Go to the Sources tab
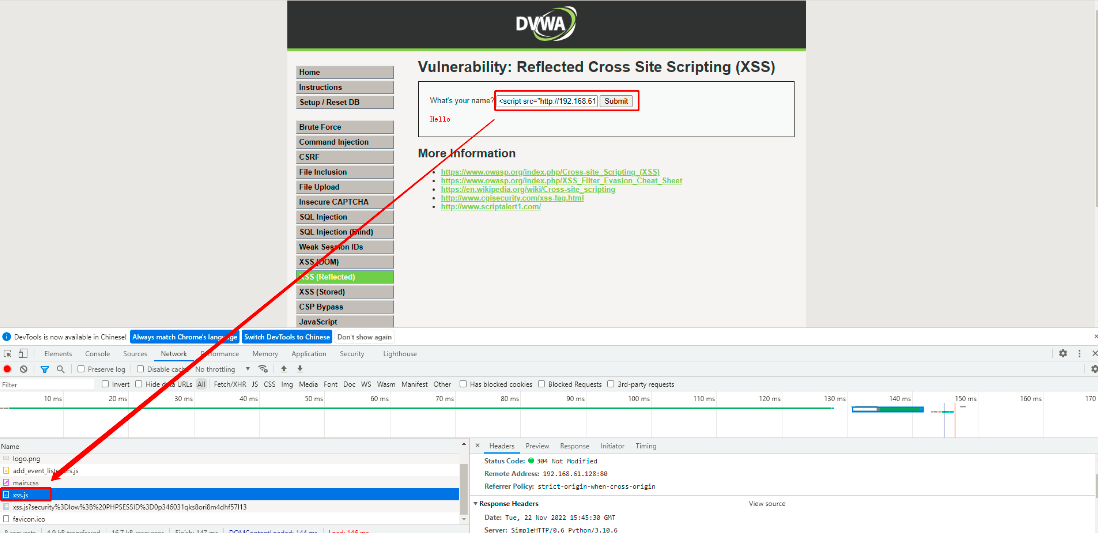 [x=135, y=354]
